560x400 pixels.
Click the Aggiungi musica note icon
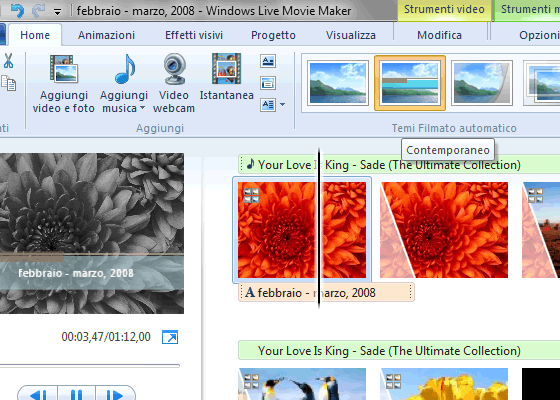(x=125, y=69)
